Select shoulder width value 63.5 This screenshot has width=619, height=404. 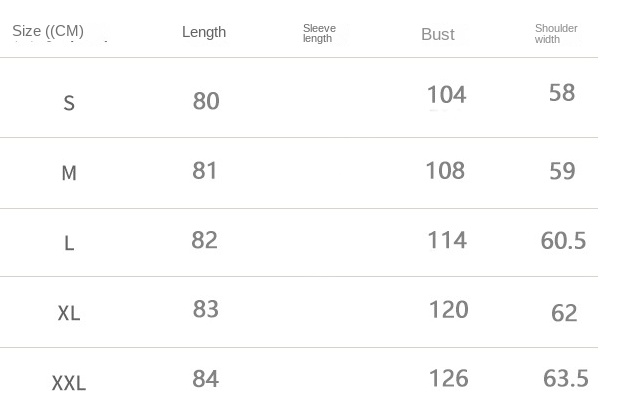(565, 379)
